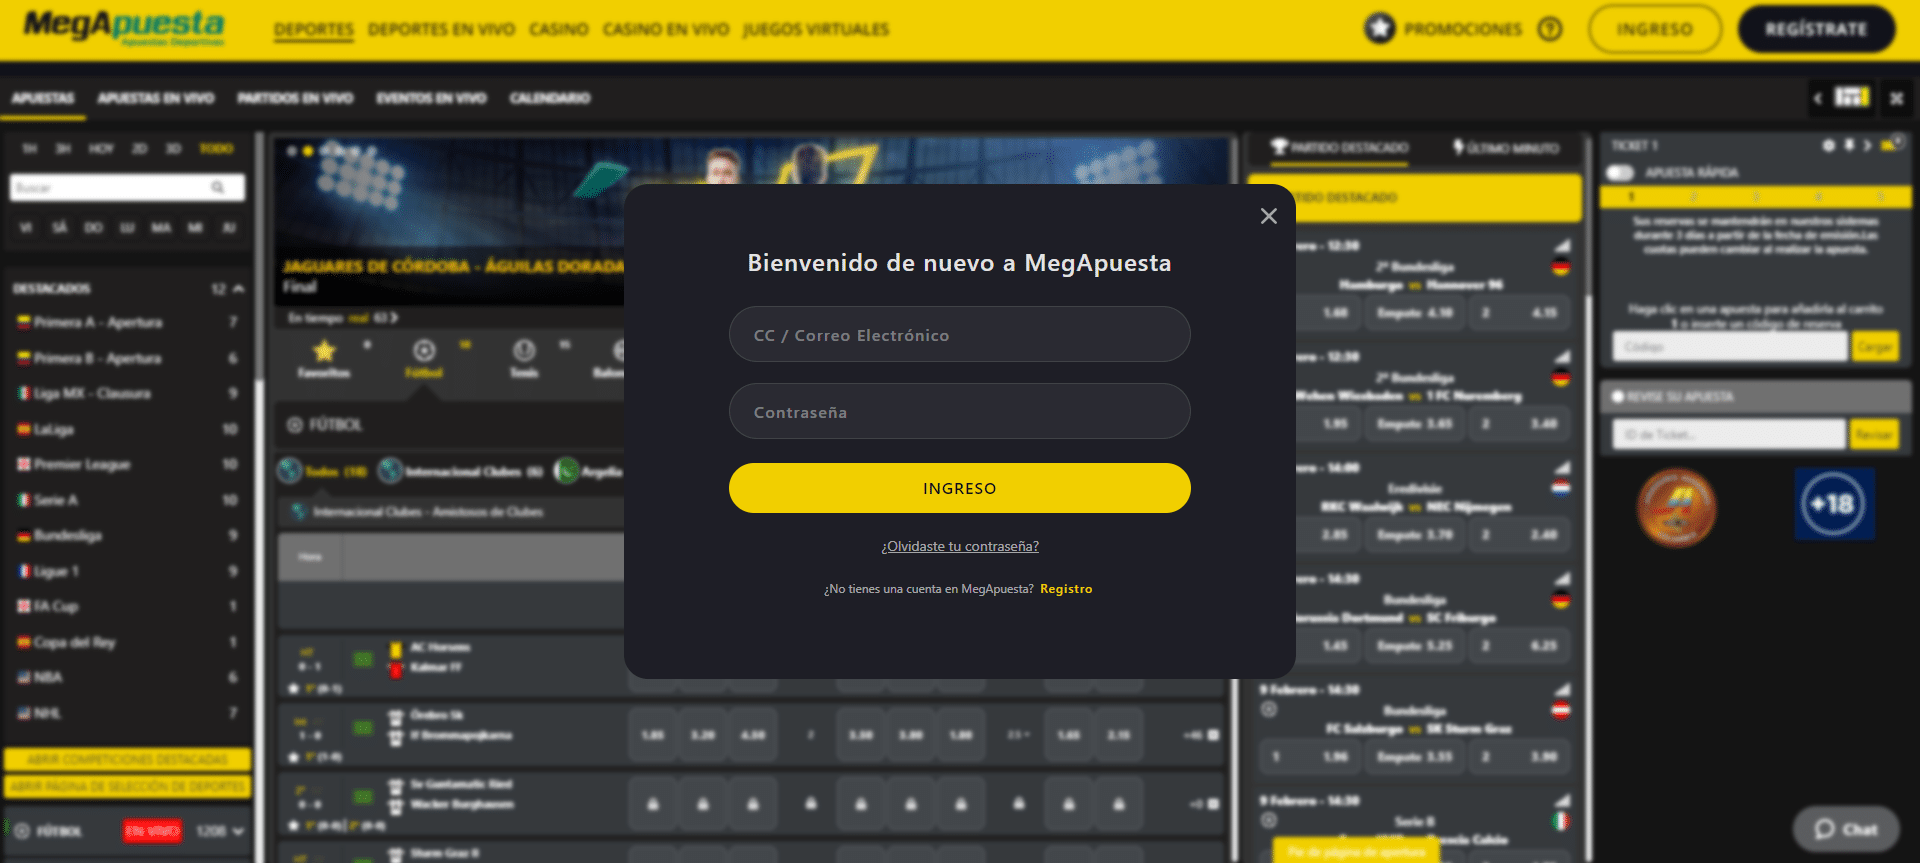Open Ligue 1 in the sidebar
Screen dimensions: 1920x863
(127, 571)
